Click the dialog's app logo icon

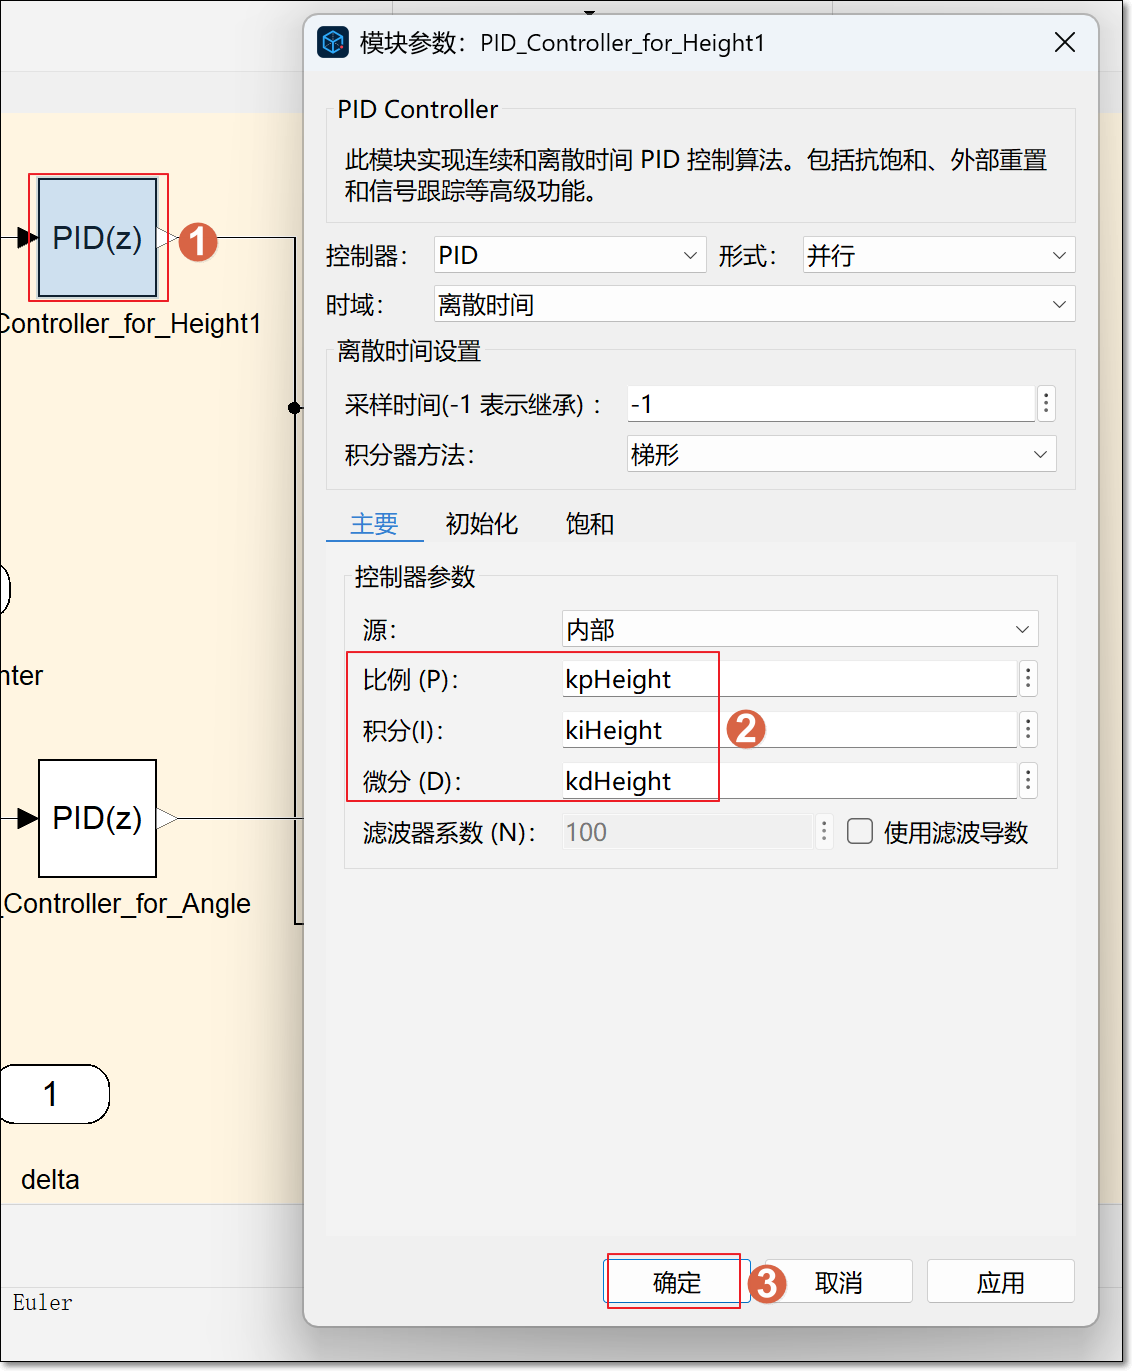coord(333,42)
